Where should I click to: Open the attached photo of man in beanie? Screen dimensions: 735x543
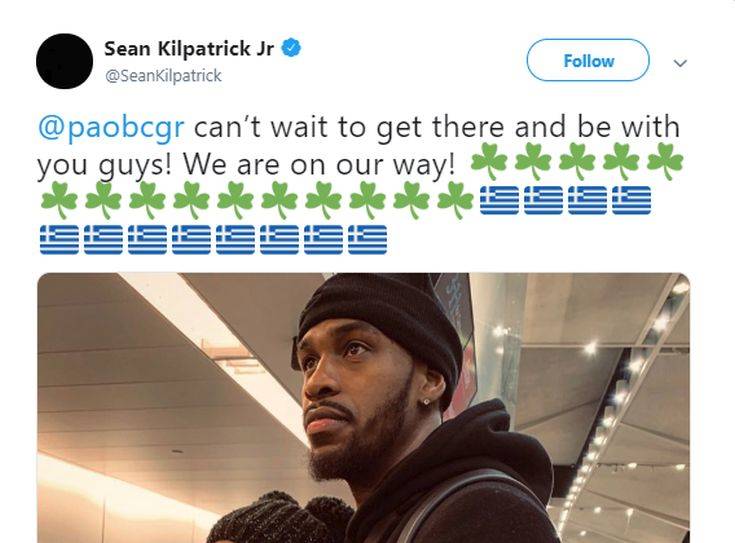click(363, 407)
